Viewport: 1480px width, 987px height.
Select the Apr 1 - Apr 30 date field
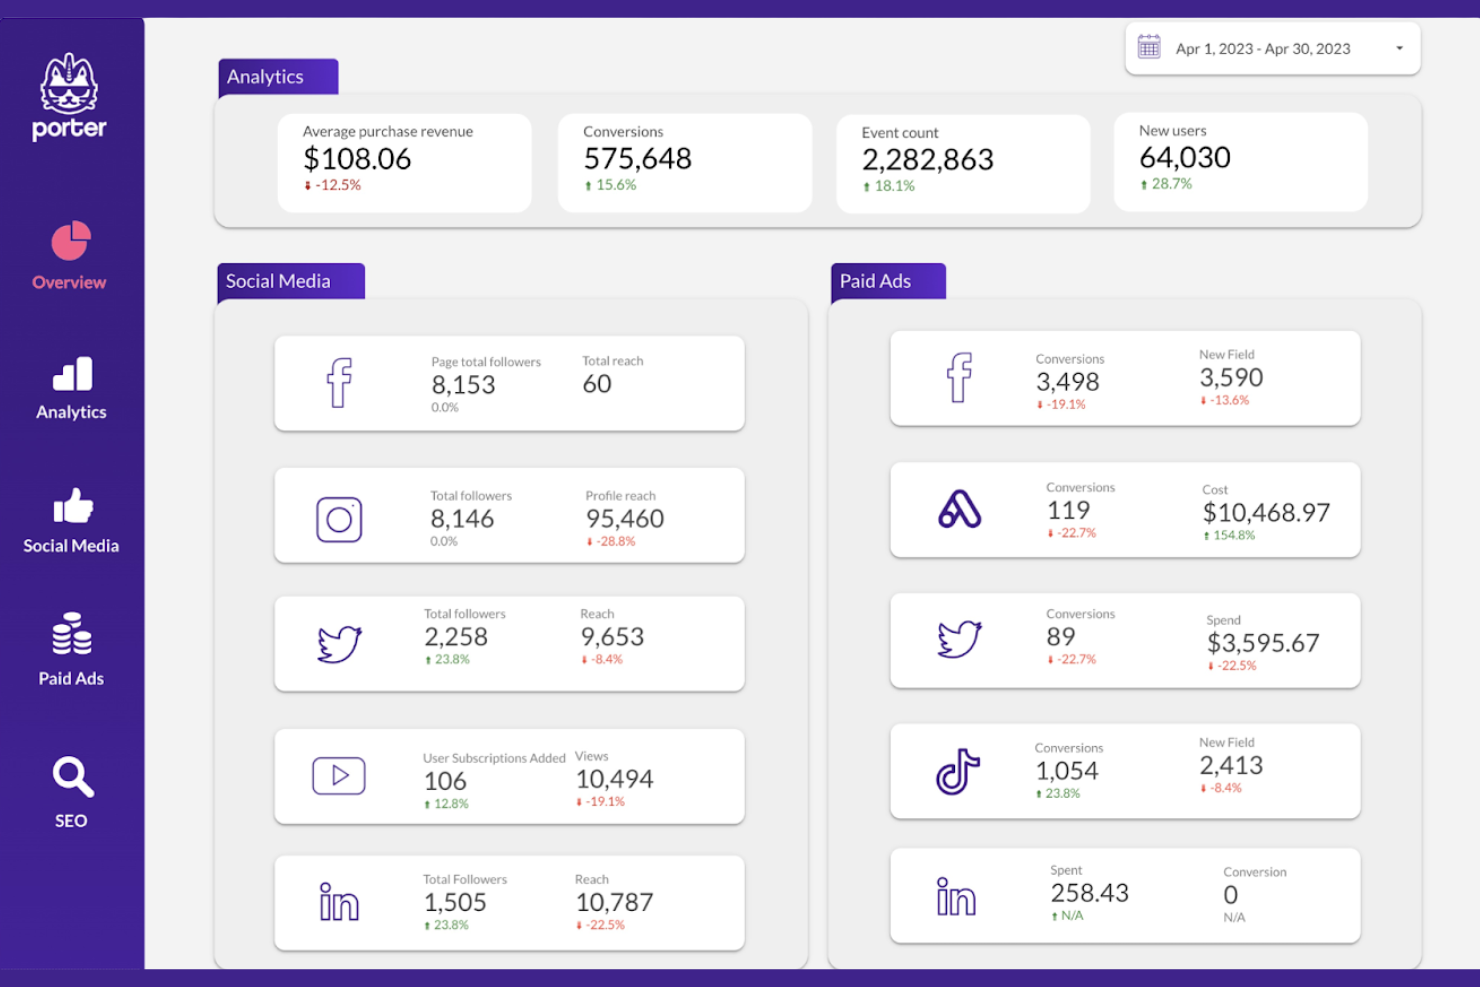click(x=1263, y=48)
